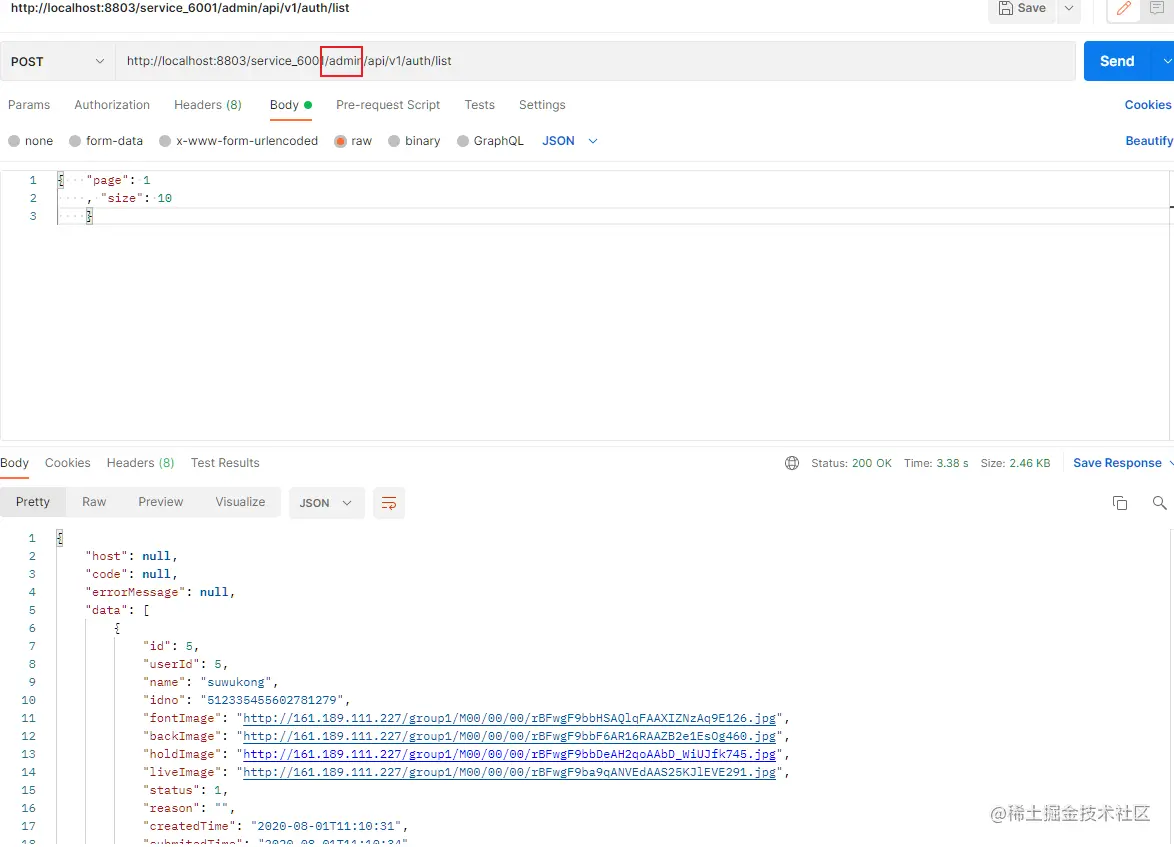Viewport: 1174px width, 847px height.
Task: Open the comments icon at top right
Action: 1157,9
